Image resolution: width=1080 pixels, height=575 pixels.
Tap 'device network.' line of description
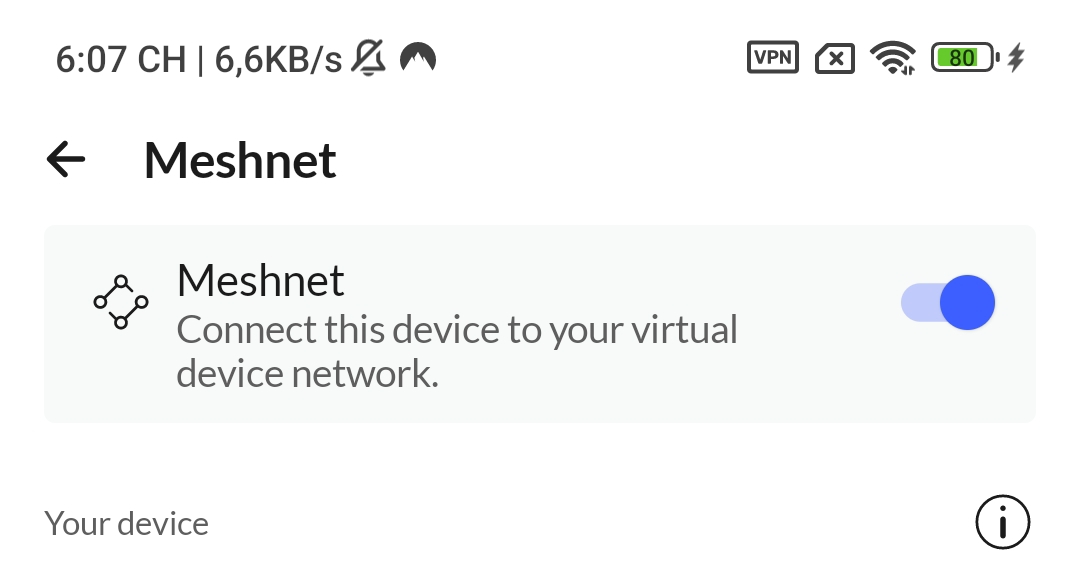click(307, 374)
